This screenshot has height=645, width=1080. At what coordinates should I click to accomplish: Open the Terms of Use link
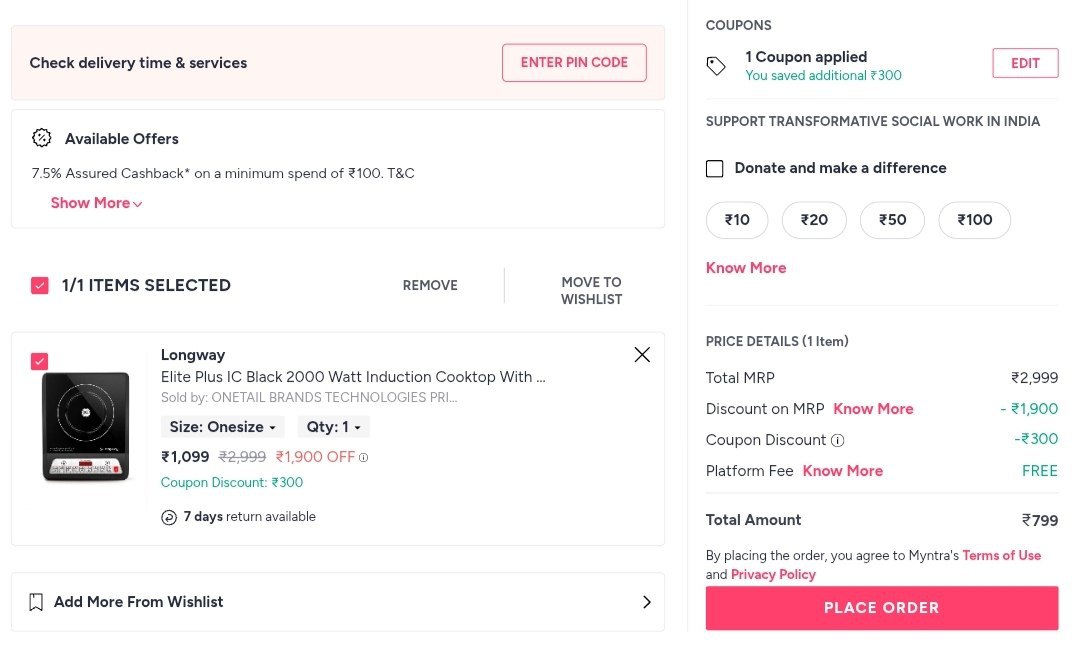[1001, 555]
